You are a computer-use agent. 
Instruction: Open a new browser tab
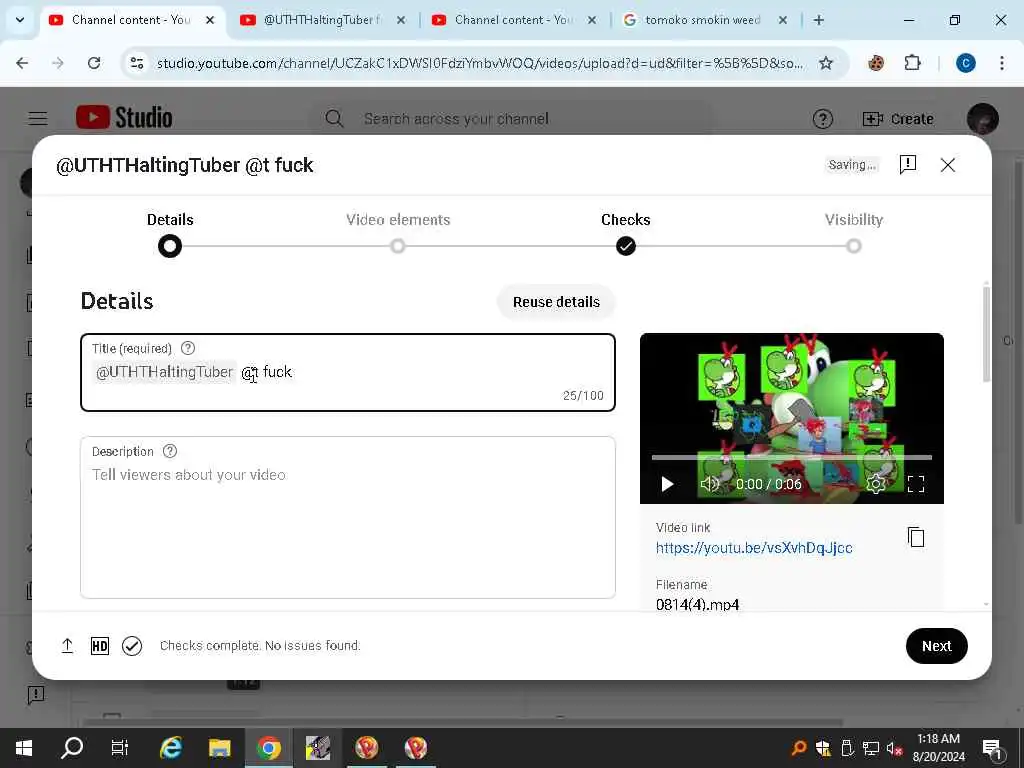818,20
